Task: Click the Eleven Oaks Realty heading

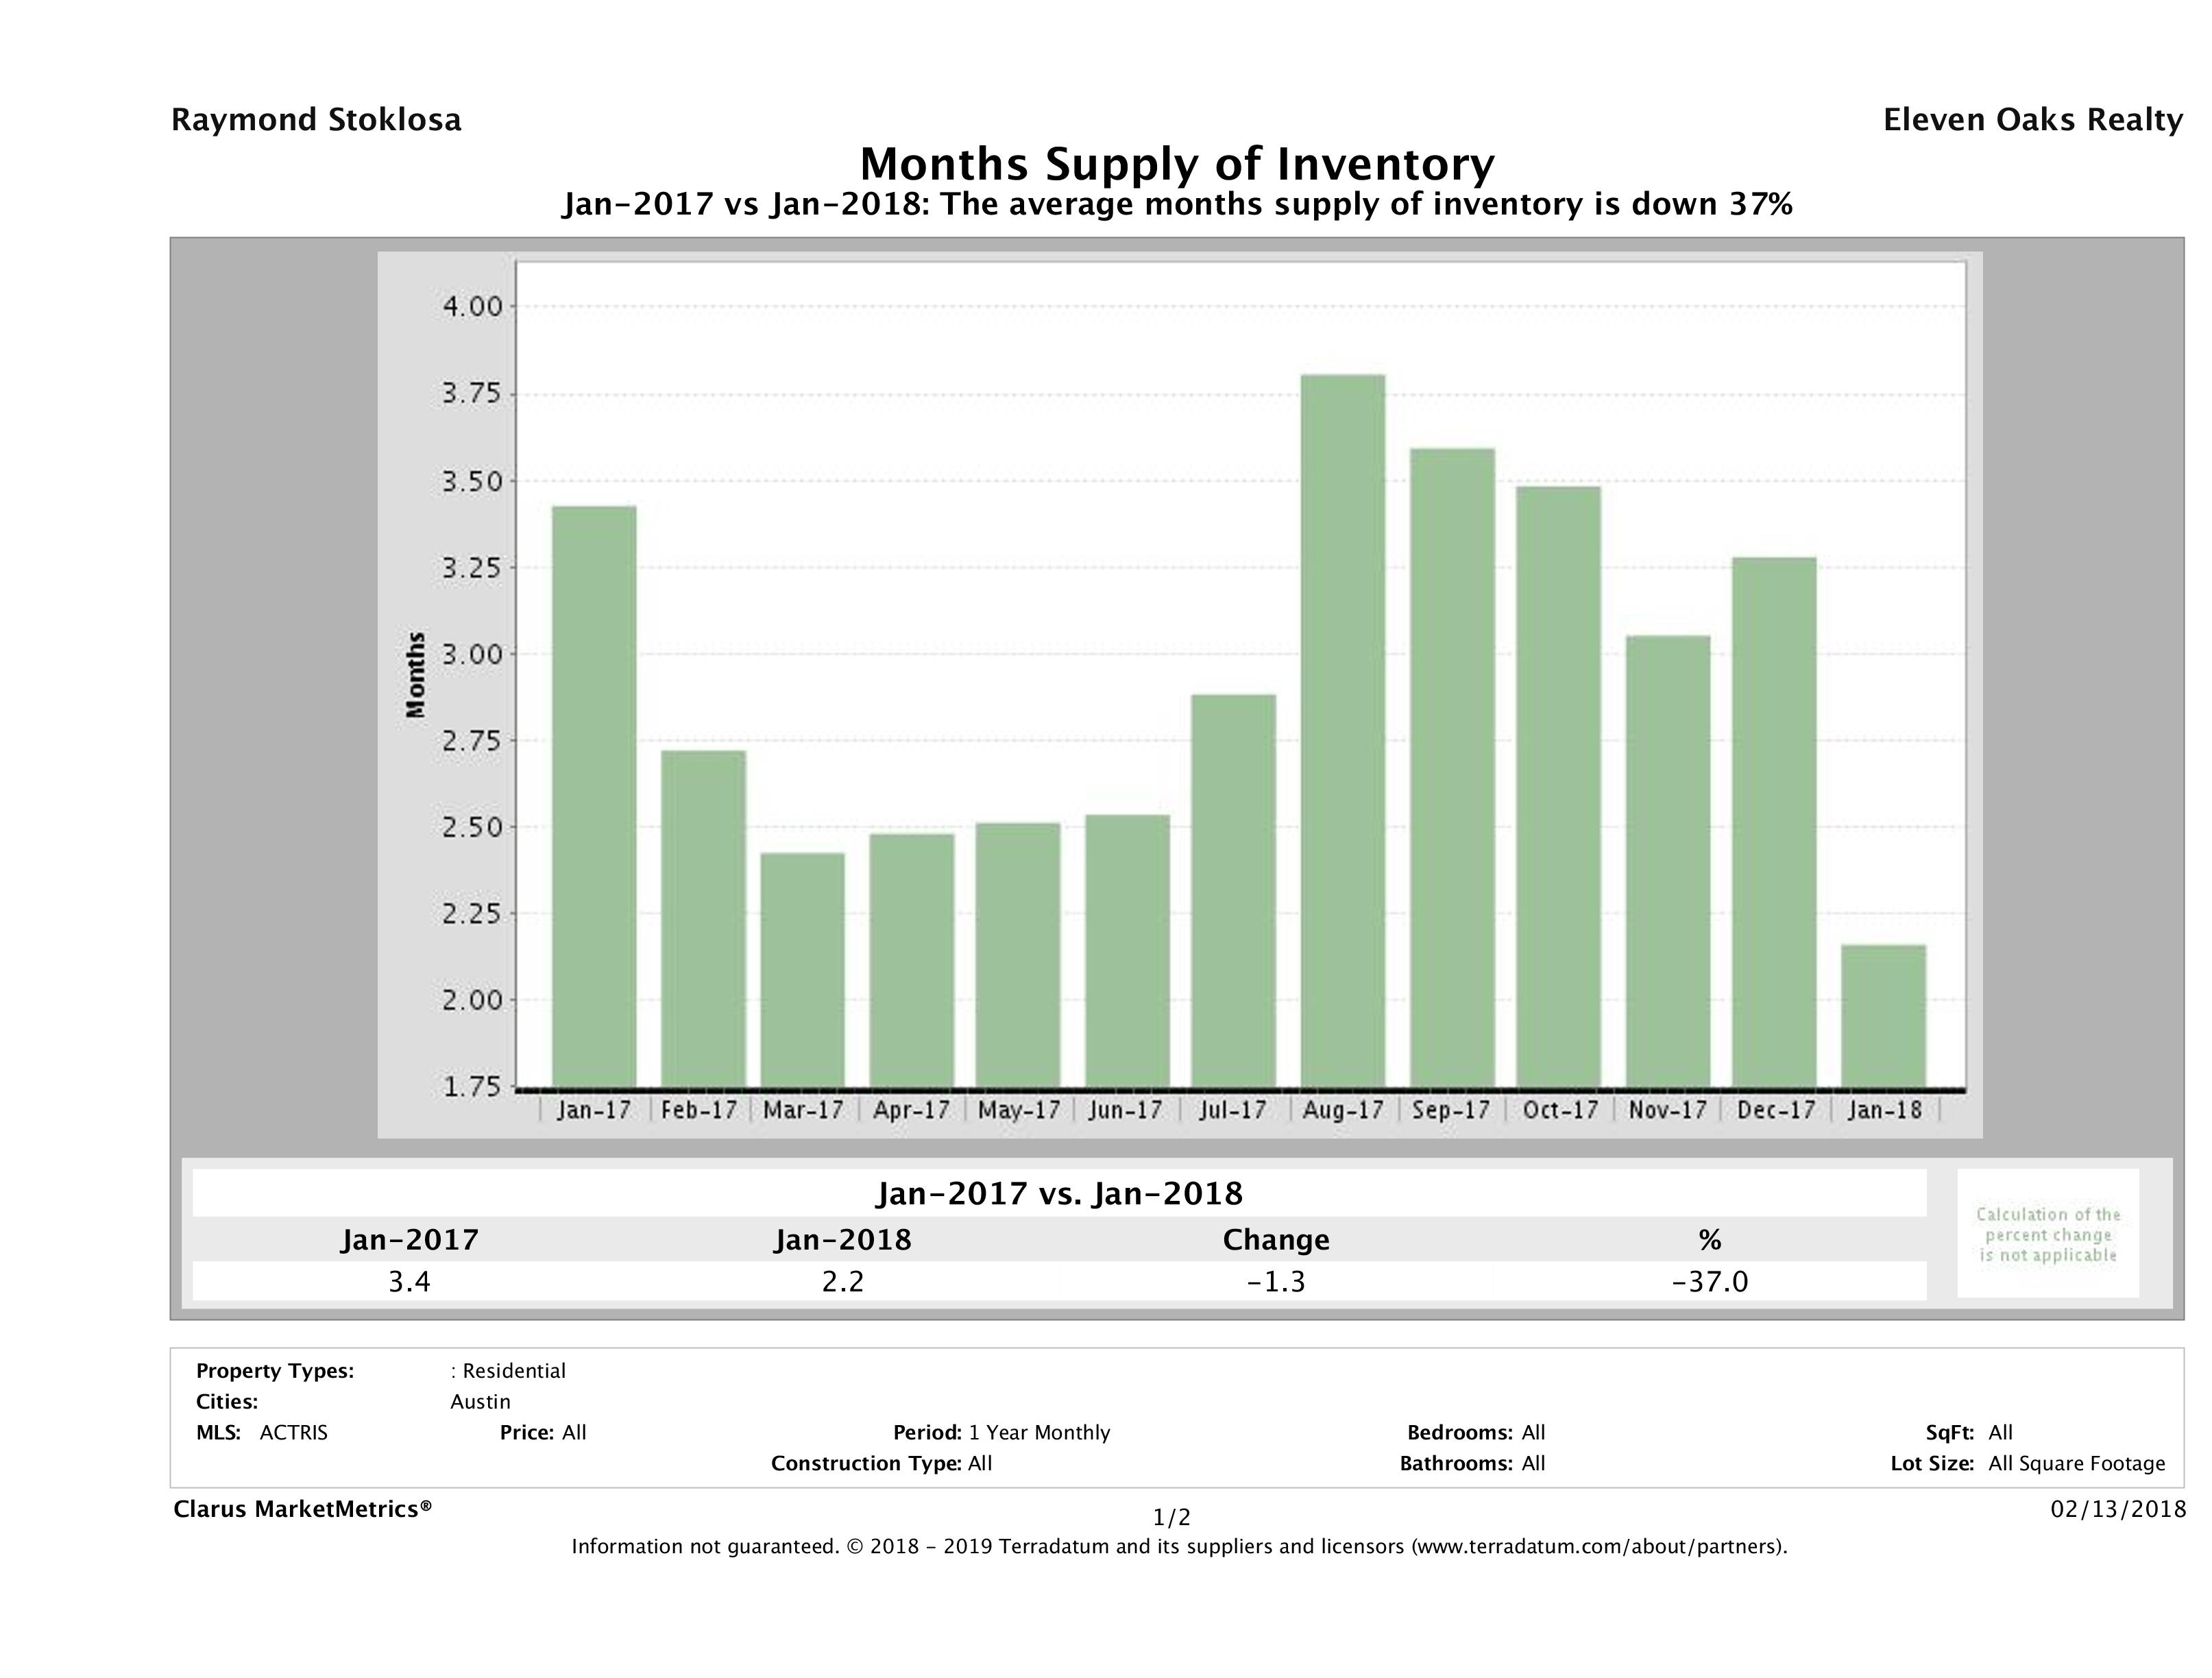Action: 2032,120
